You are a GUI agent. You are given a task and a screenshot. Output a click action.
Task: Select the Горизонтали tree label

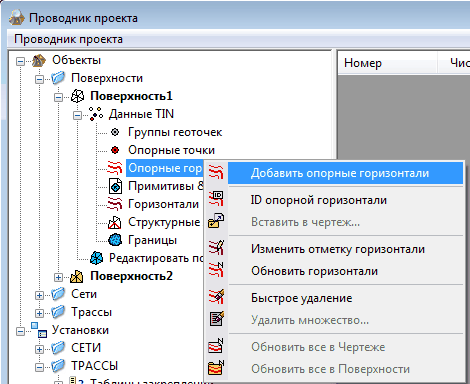[163, 204]
